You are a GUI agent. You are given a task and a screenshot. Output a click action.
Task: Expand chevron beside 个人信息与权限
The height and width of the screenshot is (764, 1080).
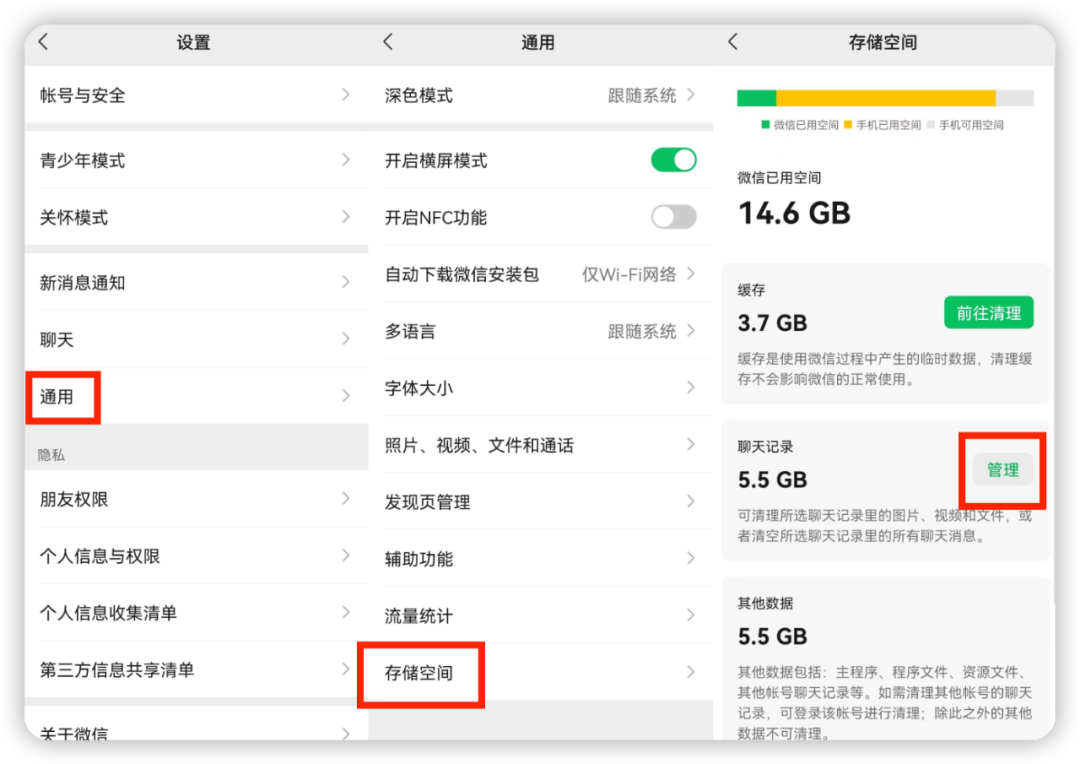346,555
